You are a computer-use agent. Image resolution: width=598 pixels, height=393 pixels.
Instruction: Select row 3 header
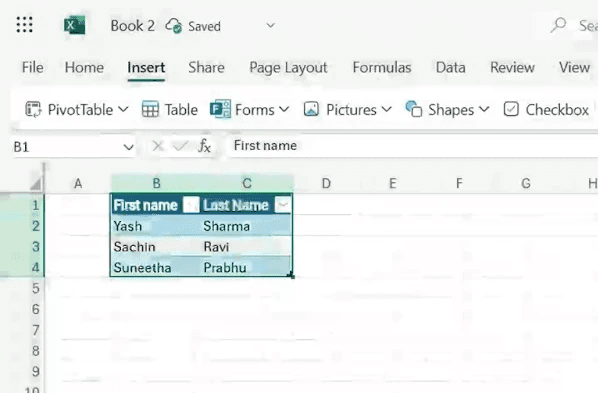(22, 246)
